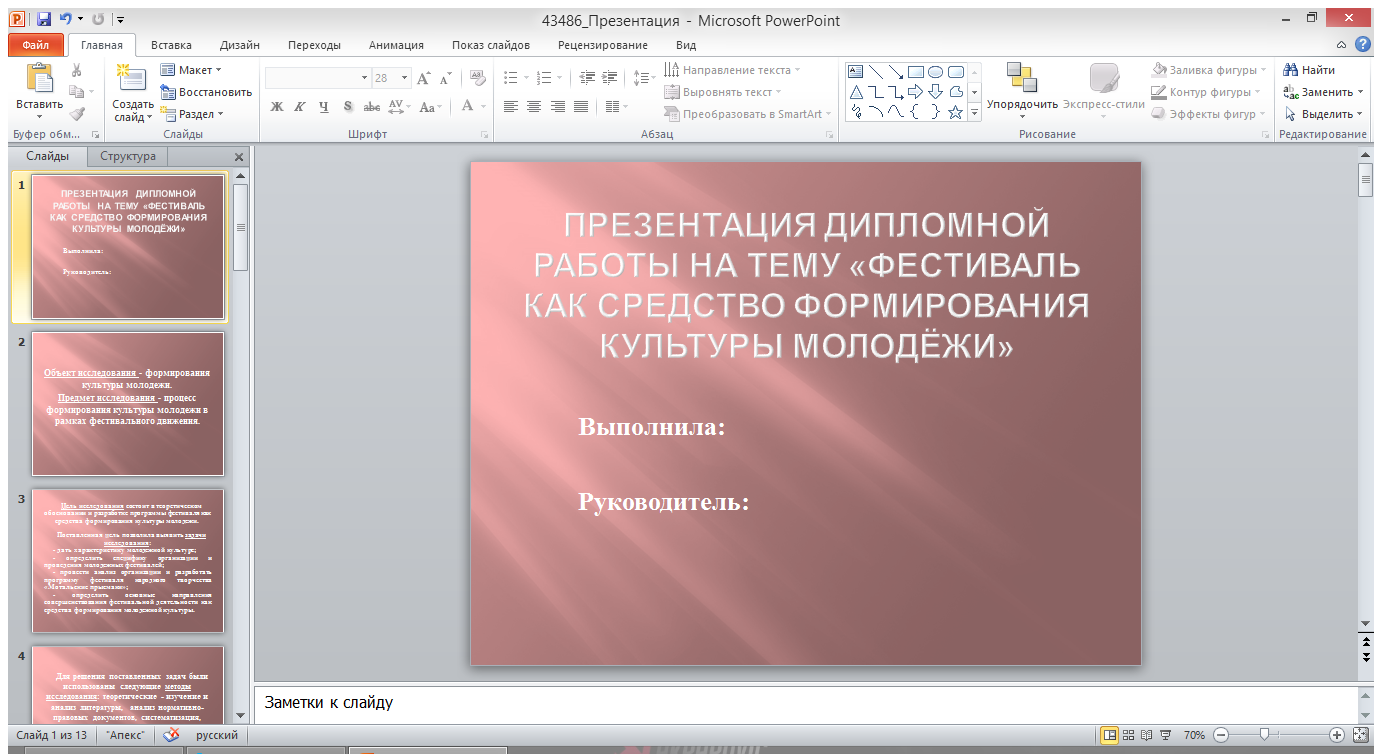The height and width of the screenshot is (754, 1382).
Task: Switch to Normal view in the status bar
Action: click(1109, 735)
